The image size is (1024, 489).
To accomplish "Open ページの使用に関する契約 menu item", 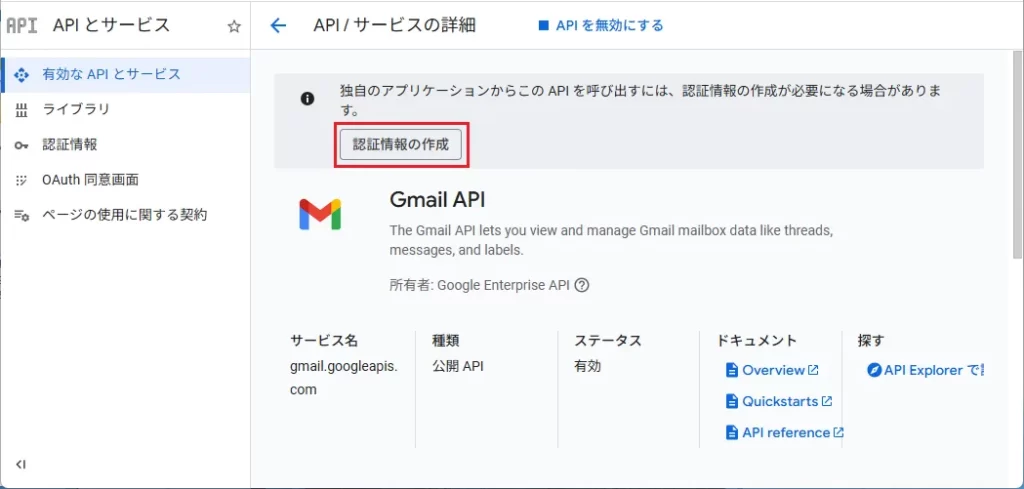I will click(x=125, y=215).
